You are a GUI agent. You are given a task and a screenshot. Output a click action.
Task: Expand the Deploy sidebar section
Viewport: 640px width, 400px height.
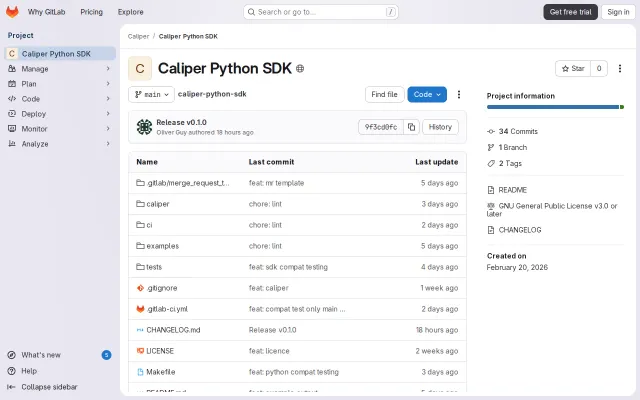[60, 114]
